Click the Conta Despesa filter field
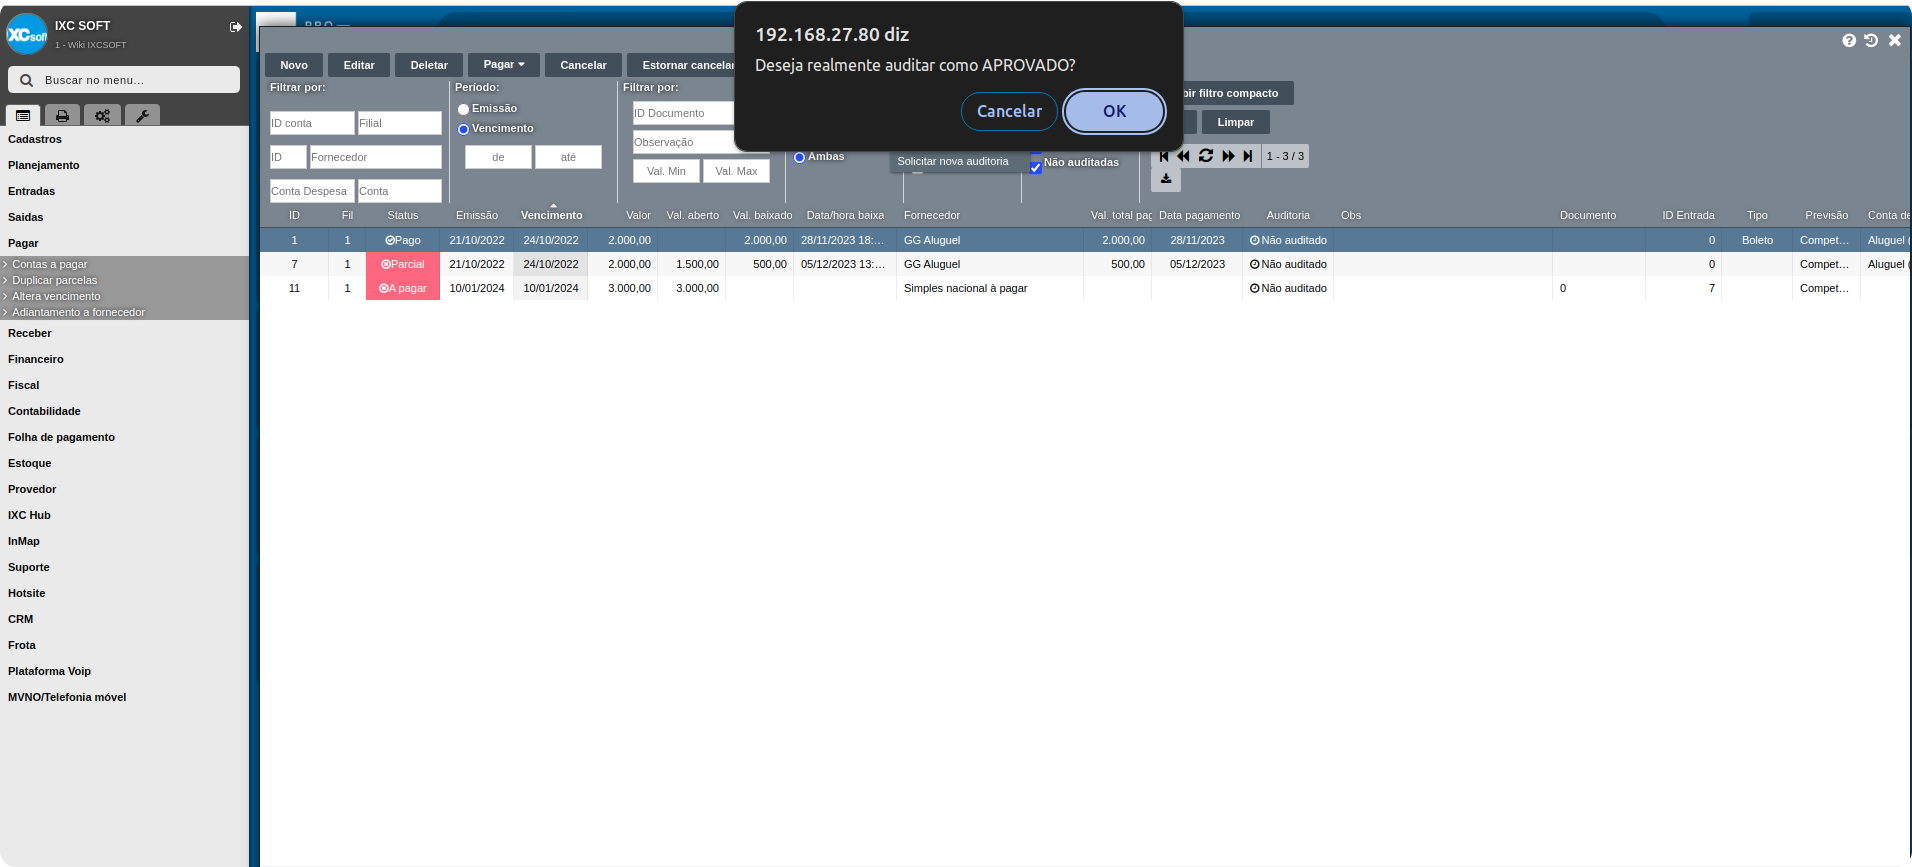The width and height of the screenshot is (1912, 867). click(x=312, y=191)
